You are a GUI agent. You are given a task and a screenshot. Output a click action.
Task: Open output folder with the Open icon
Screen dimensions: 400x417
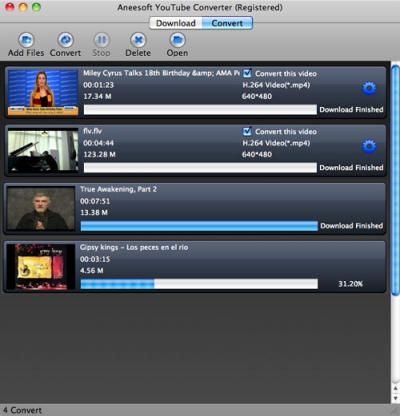[x=177, y=40]
